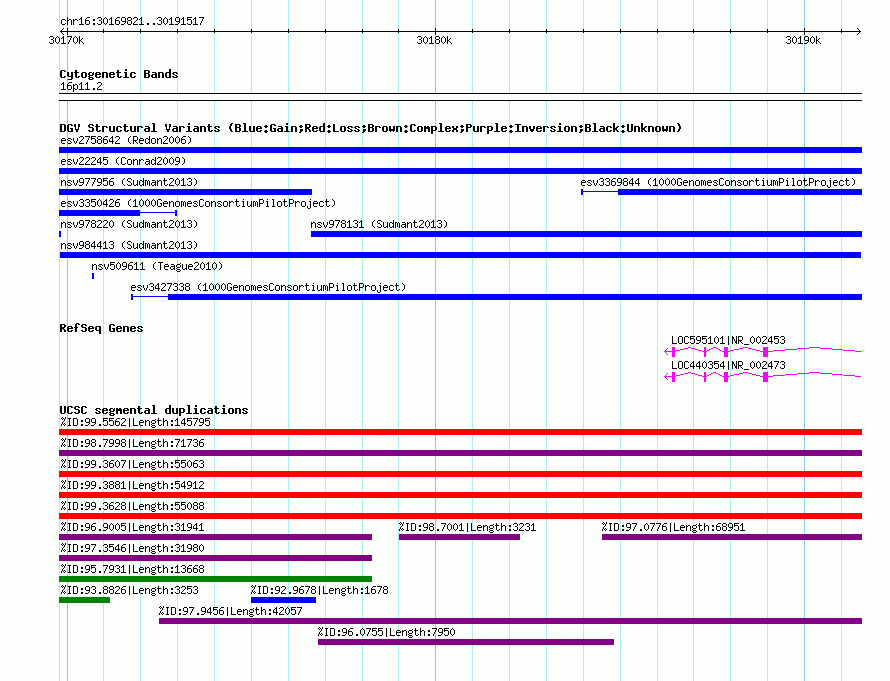This screenshot has height=681, width=890.
Task: Click the chr16:30169821..30191517 coordinate label
Action: tap(132, 21)
